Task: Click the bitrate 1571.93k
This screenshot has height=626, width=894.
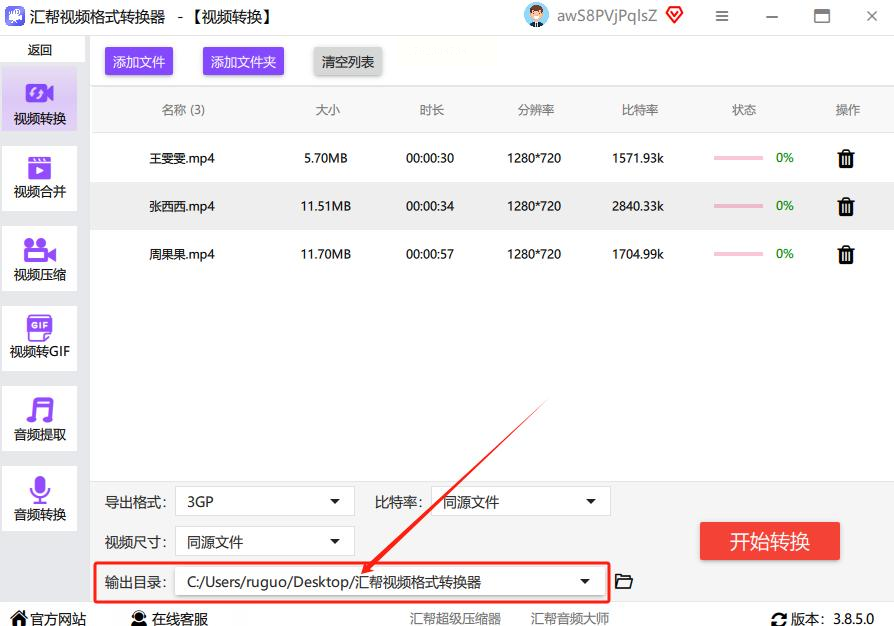Action: pyautogui.click(x=637, y=158)
